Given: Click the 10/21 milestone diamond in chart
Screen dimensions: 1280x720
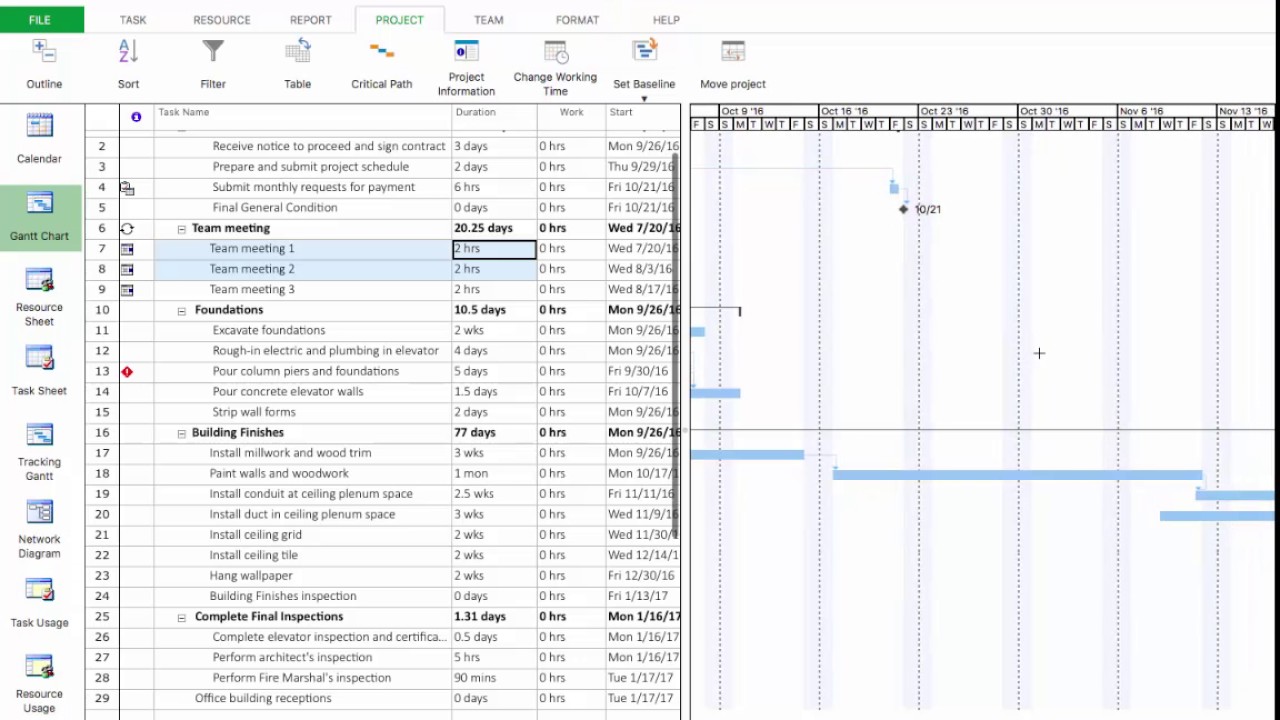Looking at the screenshot, I should [903, 209].
